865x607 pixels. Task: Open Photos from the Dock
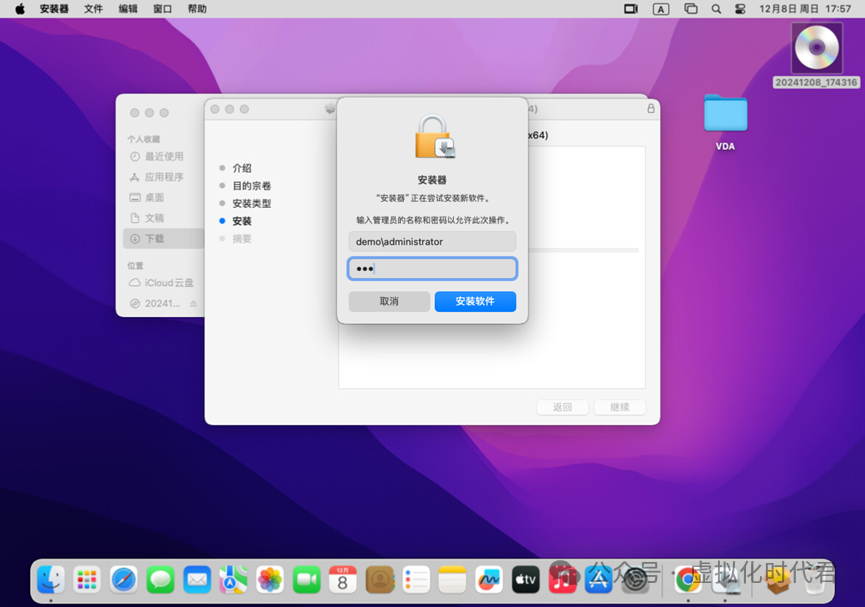pyautogui.click(x=270, y=579)
